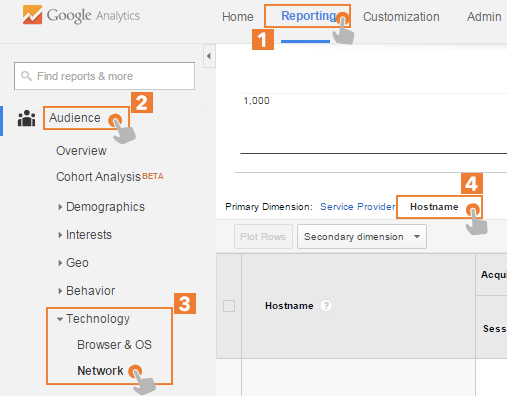Click the search magnifier icon
The width and height of the screenshot is (507, 396).
(26, 76)
